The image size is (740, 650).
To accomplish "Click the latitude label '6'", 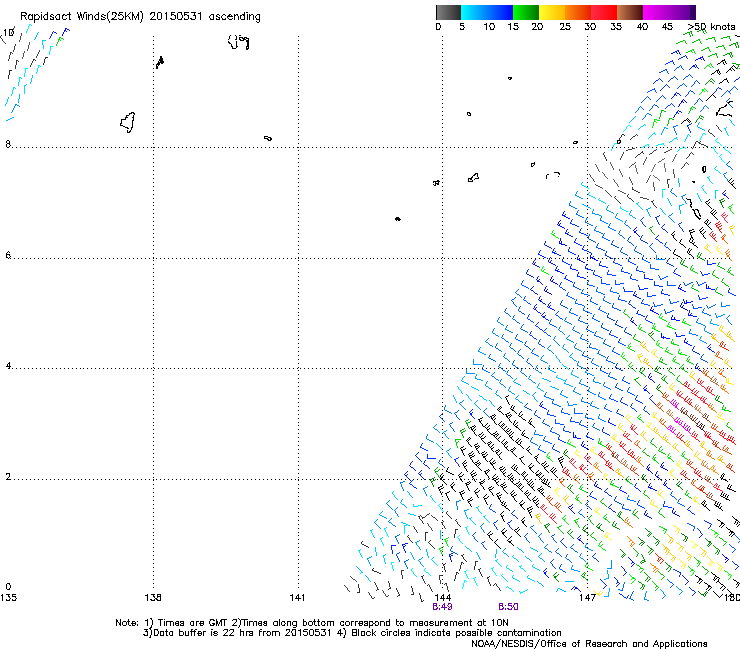I will point(8,255).
